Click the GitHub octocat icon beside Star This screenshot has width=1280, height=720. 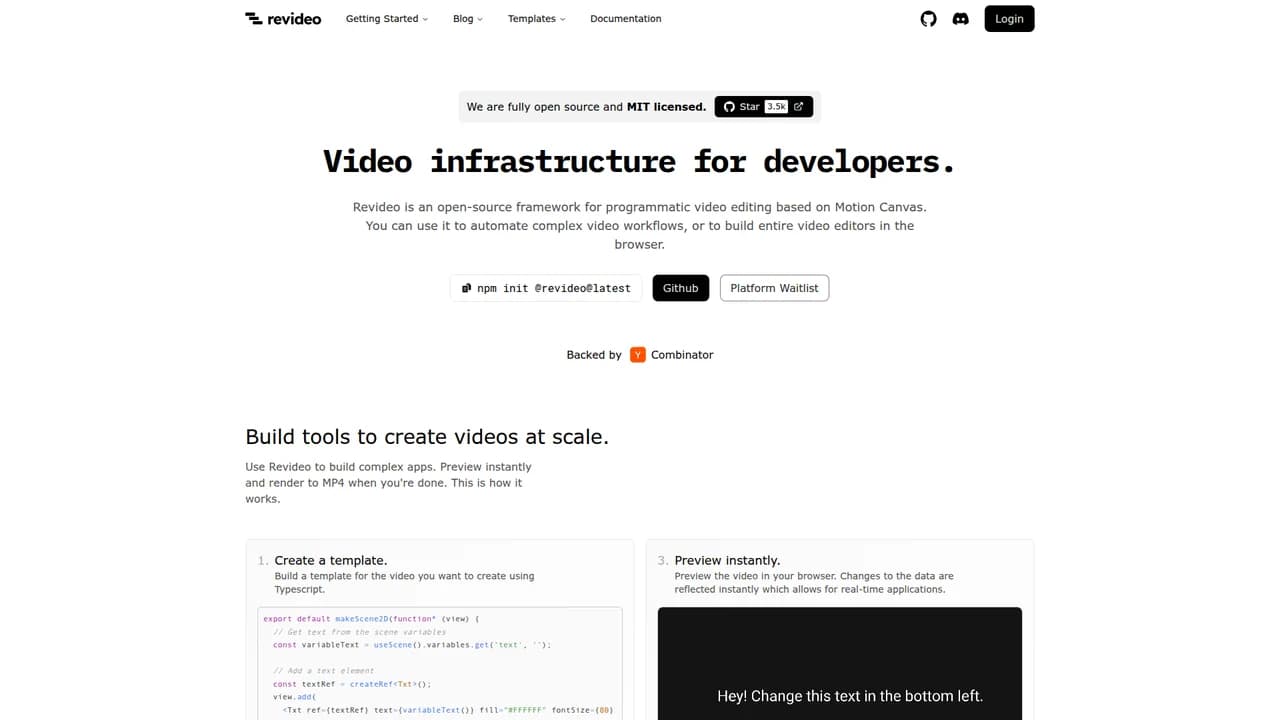[x=729, y=107]
